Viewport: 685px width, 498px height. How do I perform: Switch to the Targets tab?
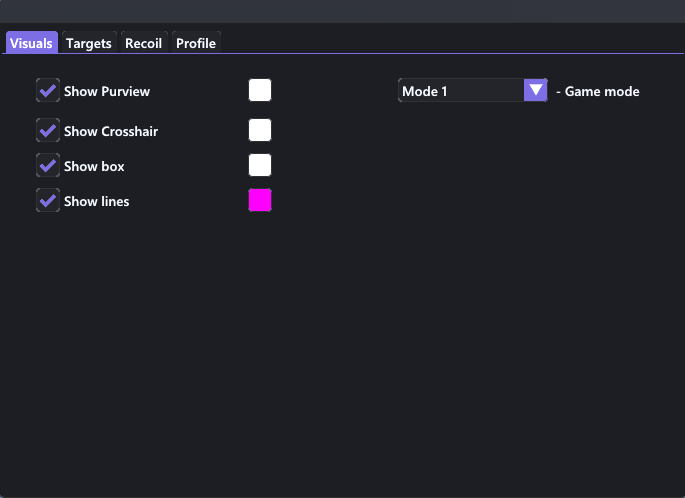[x=89, y=43]
